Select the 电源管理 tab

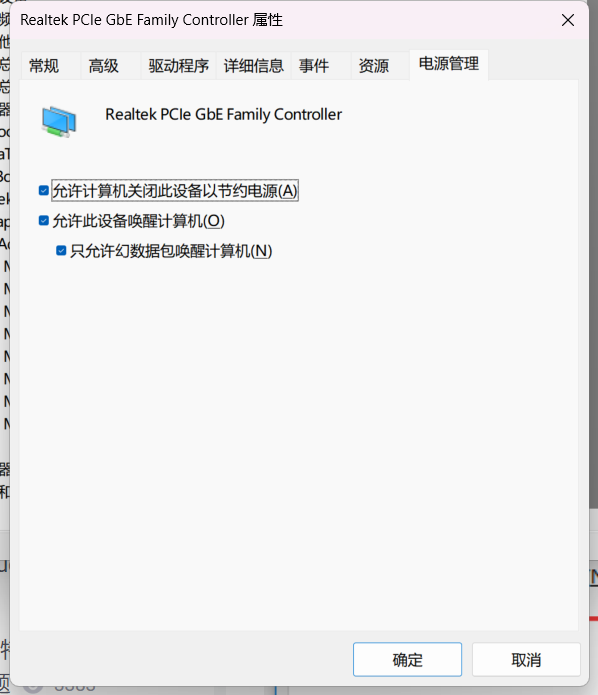449,64
